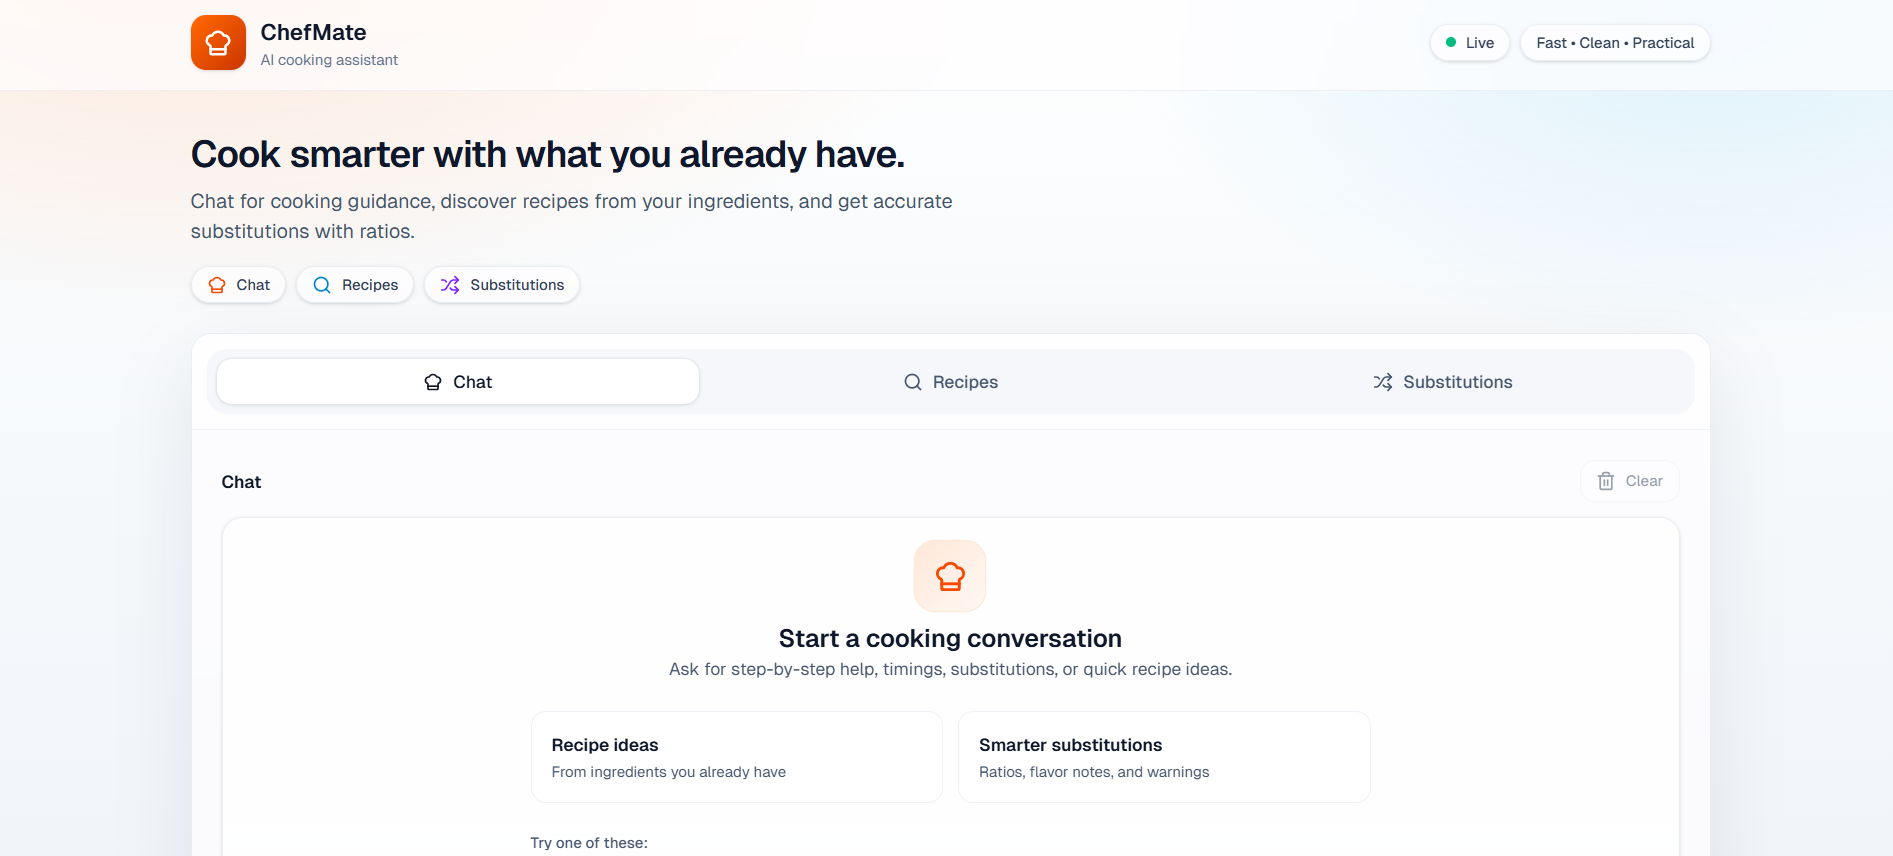Click the purple shuffle icon in the Substitutions pill
1893x856 pixels.
(x=450, y=285)
